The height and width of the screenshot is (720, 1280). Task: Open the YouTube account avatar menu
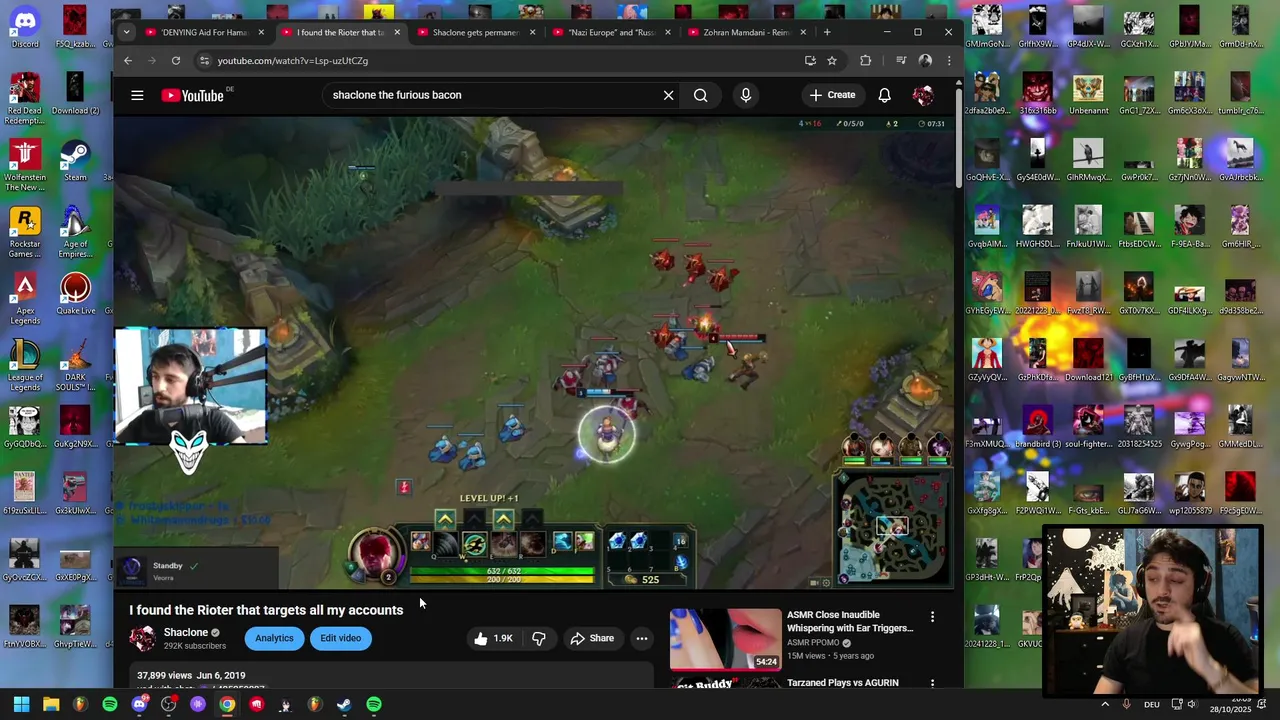tap(922, 95)
